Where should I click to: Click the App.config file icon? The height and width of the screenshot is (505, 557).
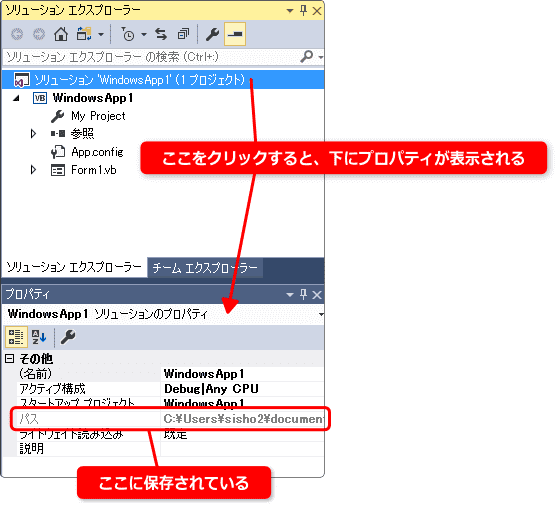click(x=58, y=152)
